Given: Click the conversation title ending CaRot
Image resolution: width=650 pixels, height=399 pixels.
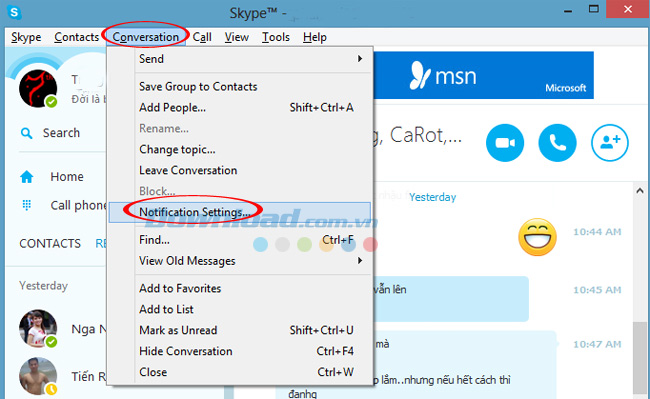Looking at the screenshot, I should coord(419,135).
